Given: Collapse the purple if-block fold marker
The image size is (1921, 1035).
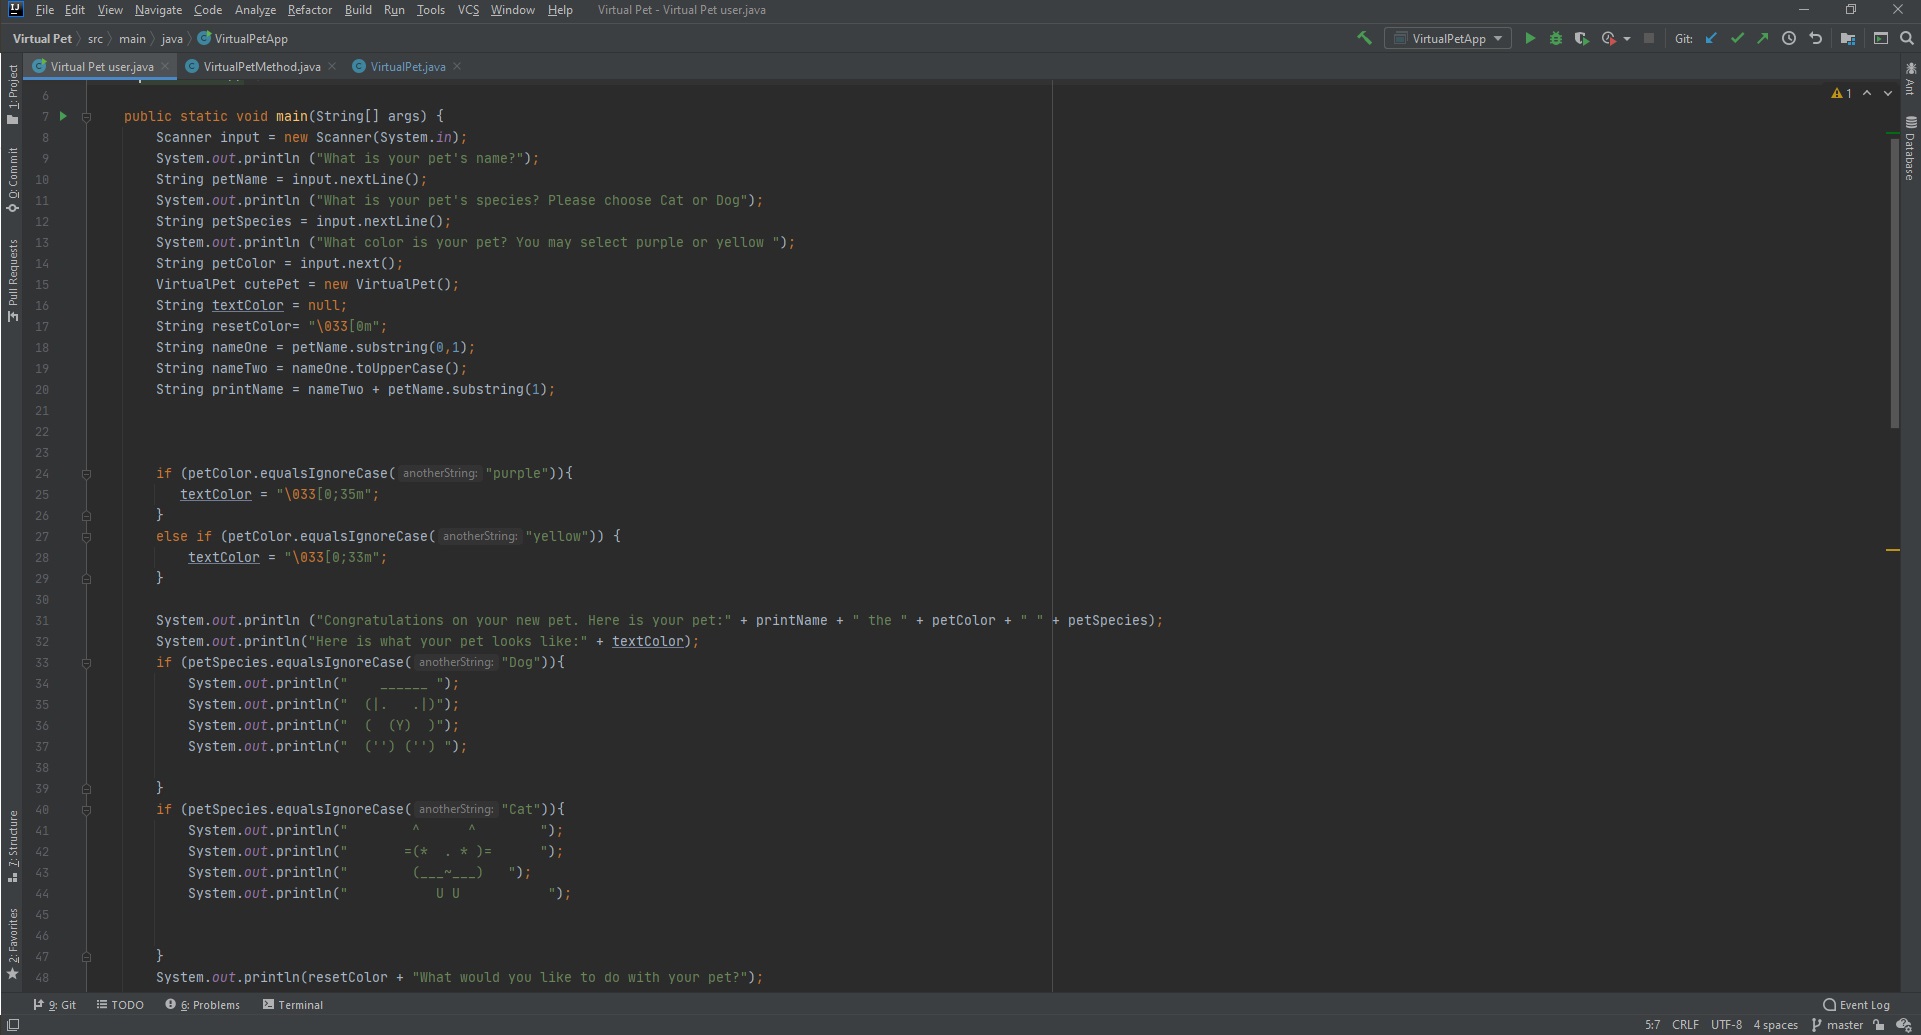Looking at the screenshot, I should coord(86,474).
